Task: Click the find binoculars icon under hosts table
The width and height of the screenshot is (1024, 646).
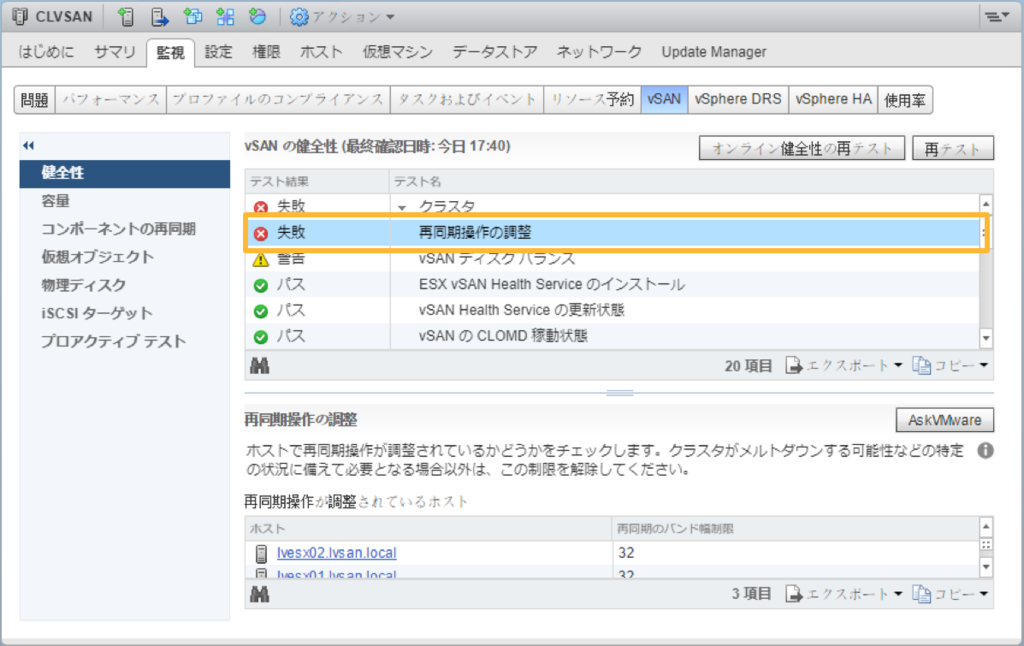Action: [x=259, y=594]
